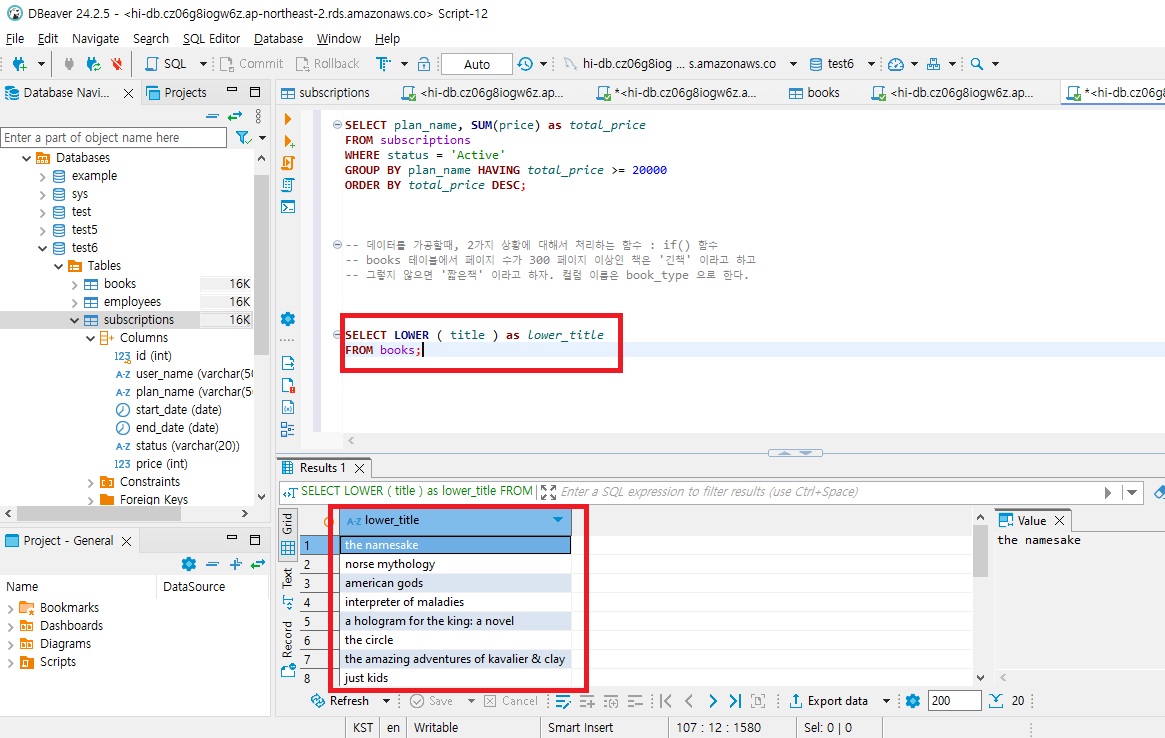Expand the sys database node
The image size is (1165, 738).
click(42, 194)
